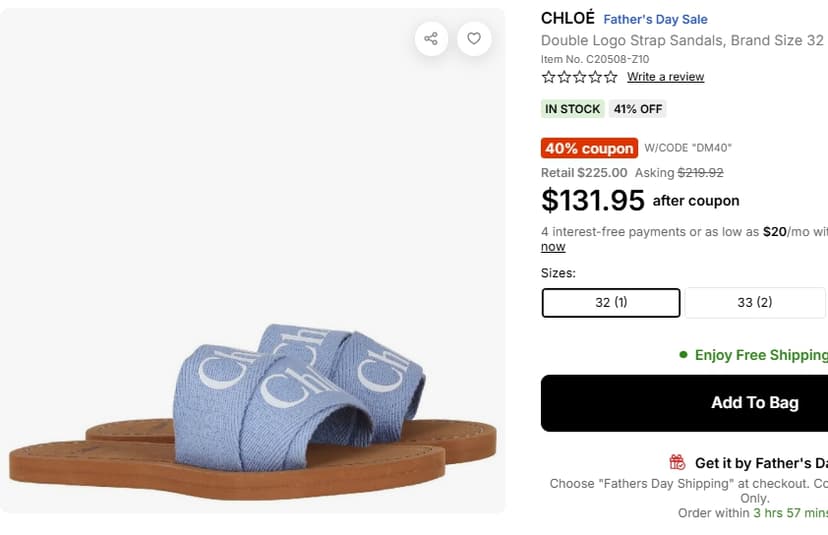Click the share icon on product image
This screenshot has height=535, width=828.
coord(431,39)
